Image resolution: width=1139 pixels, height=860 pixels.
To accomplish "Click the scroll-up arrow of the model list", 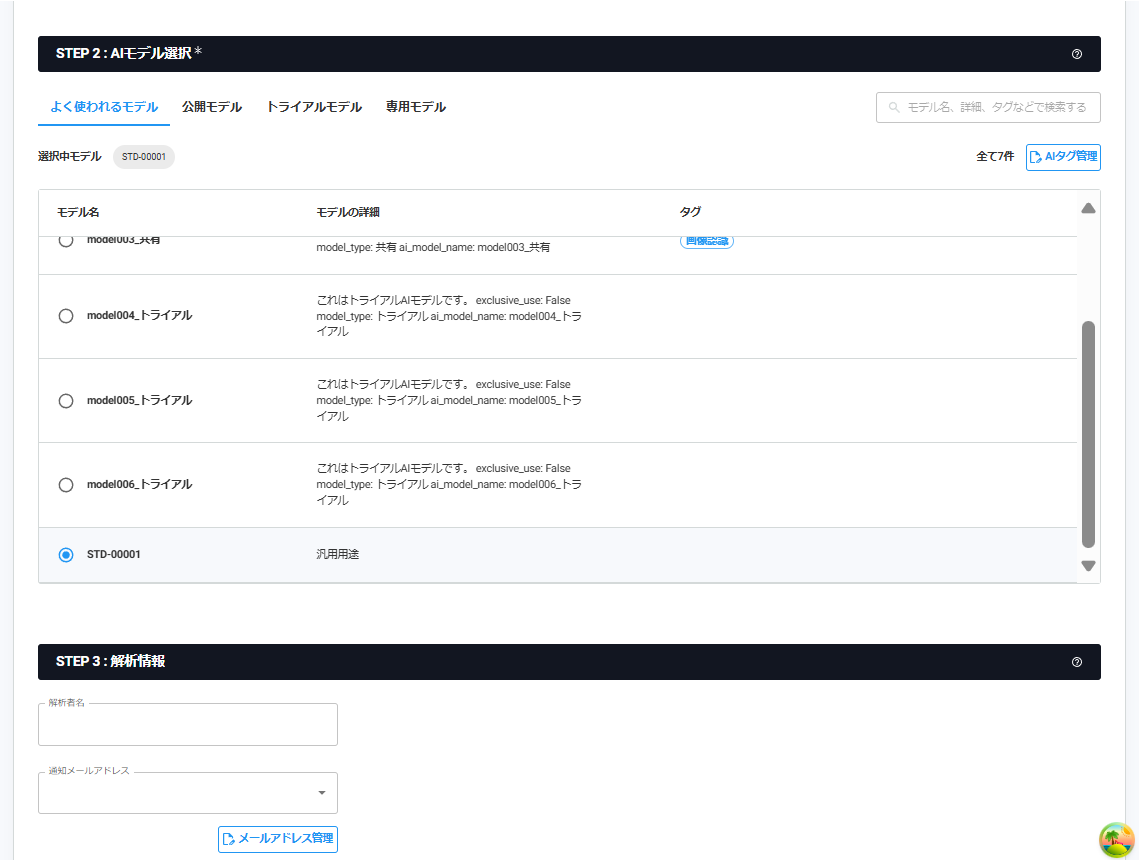I will coord(1088,208).
